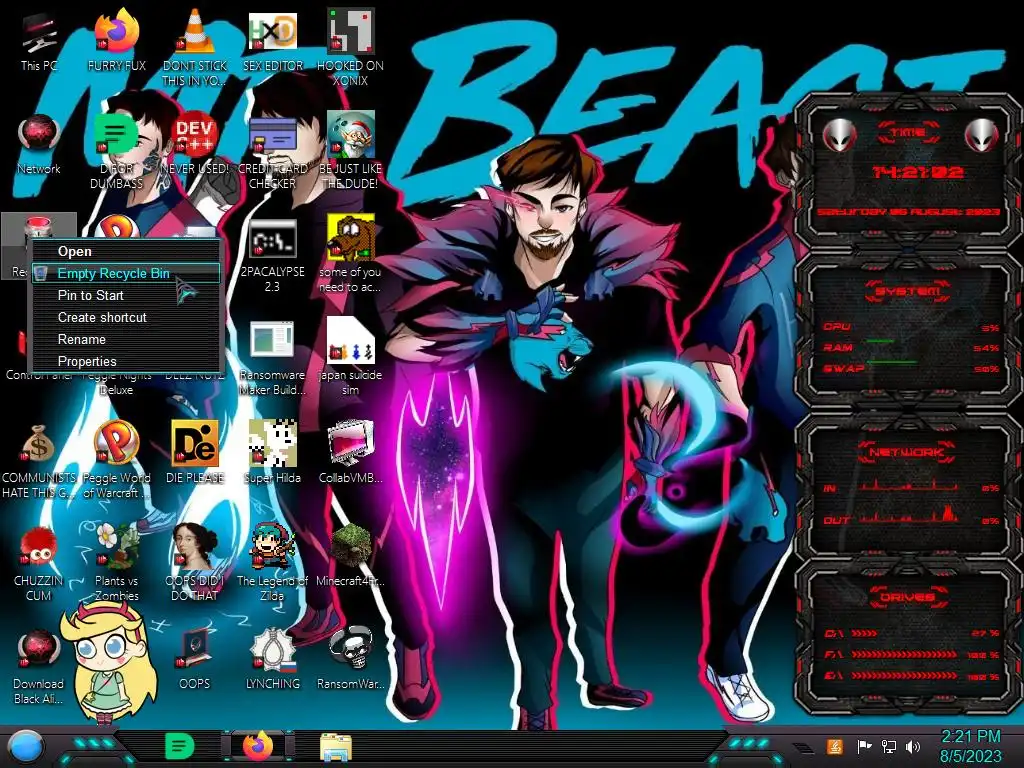
Task: Click the DRIVES widget header
Action: [908, 597]
